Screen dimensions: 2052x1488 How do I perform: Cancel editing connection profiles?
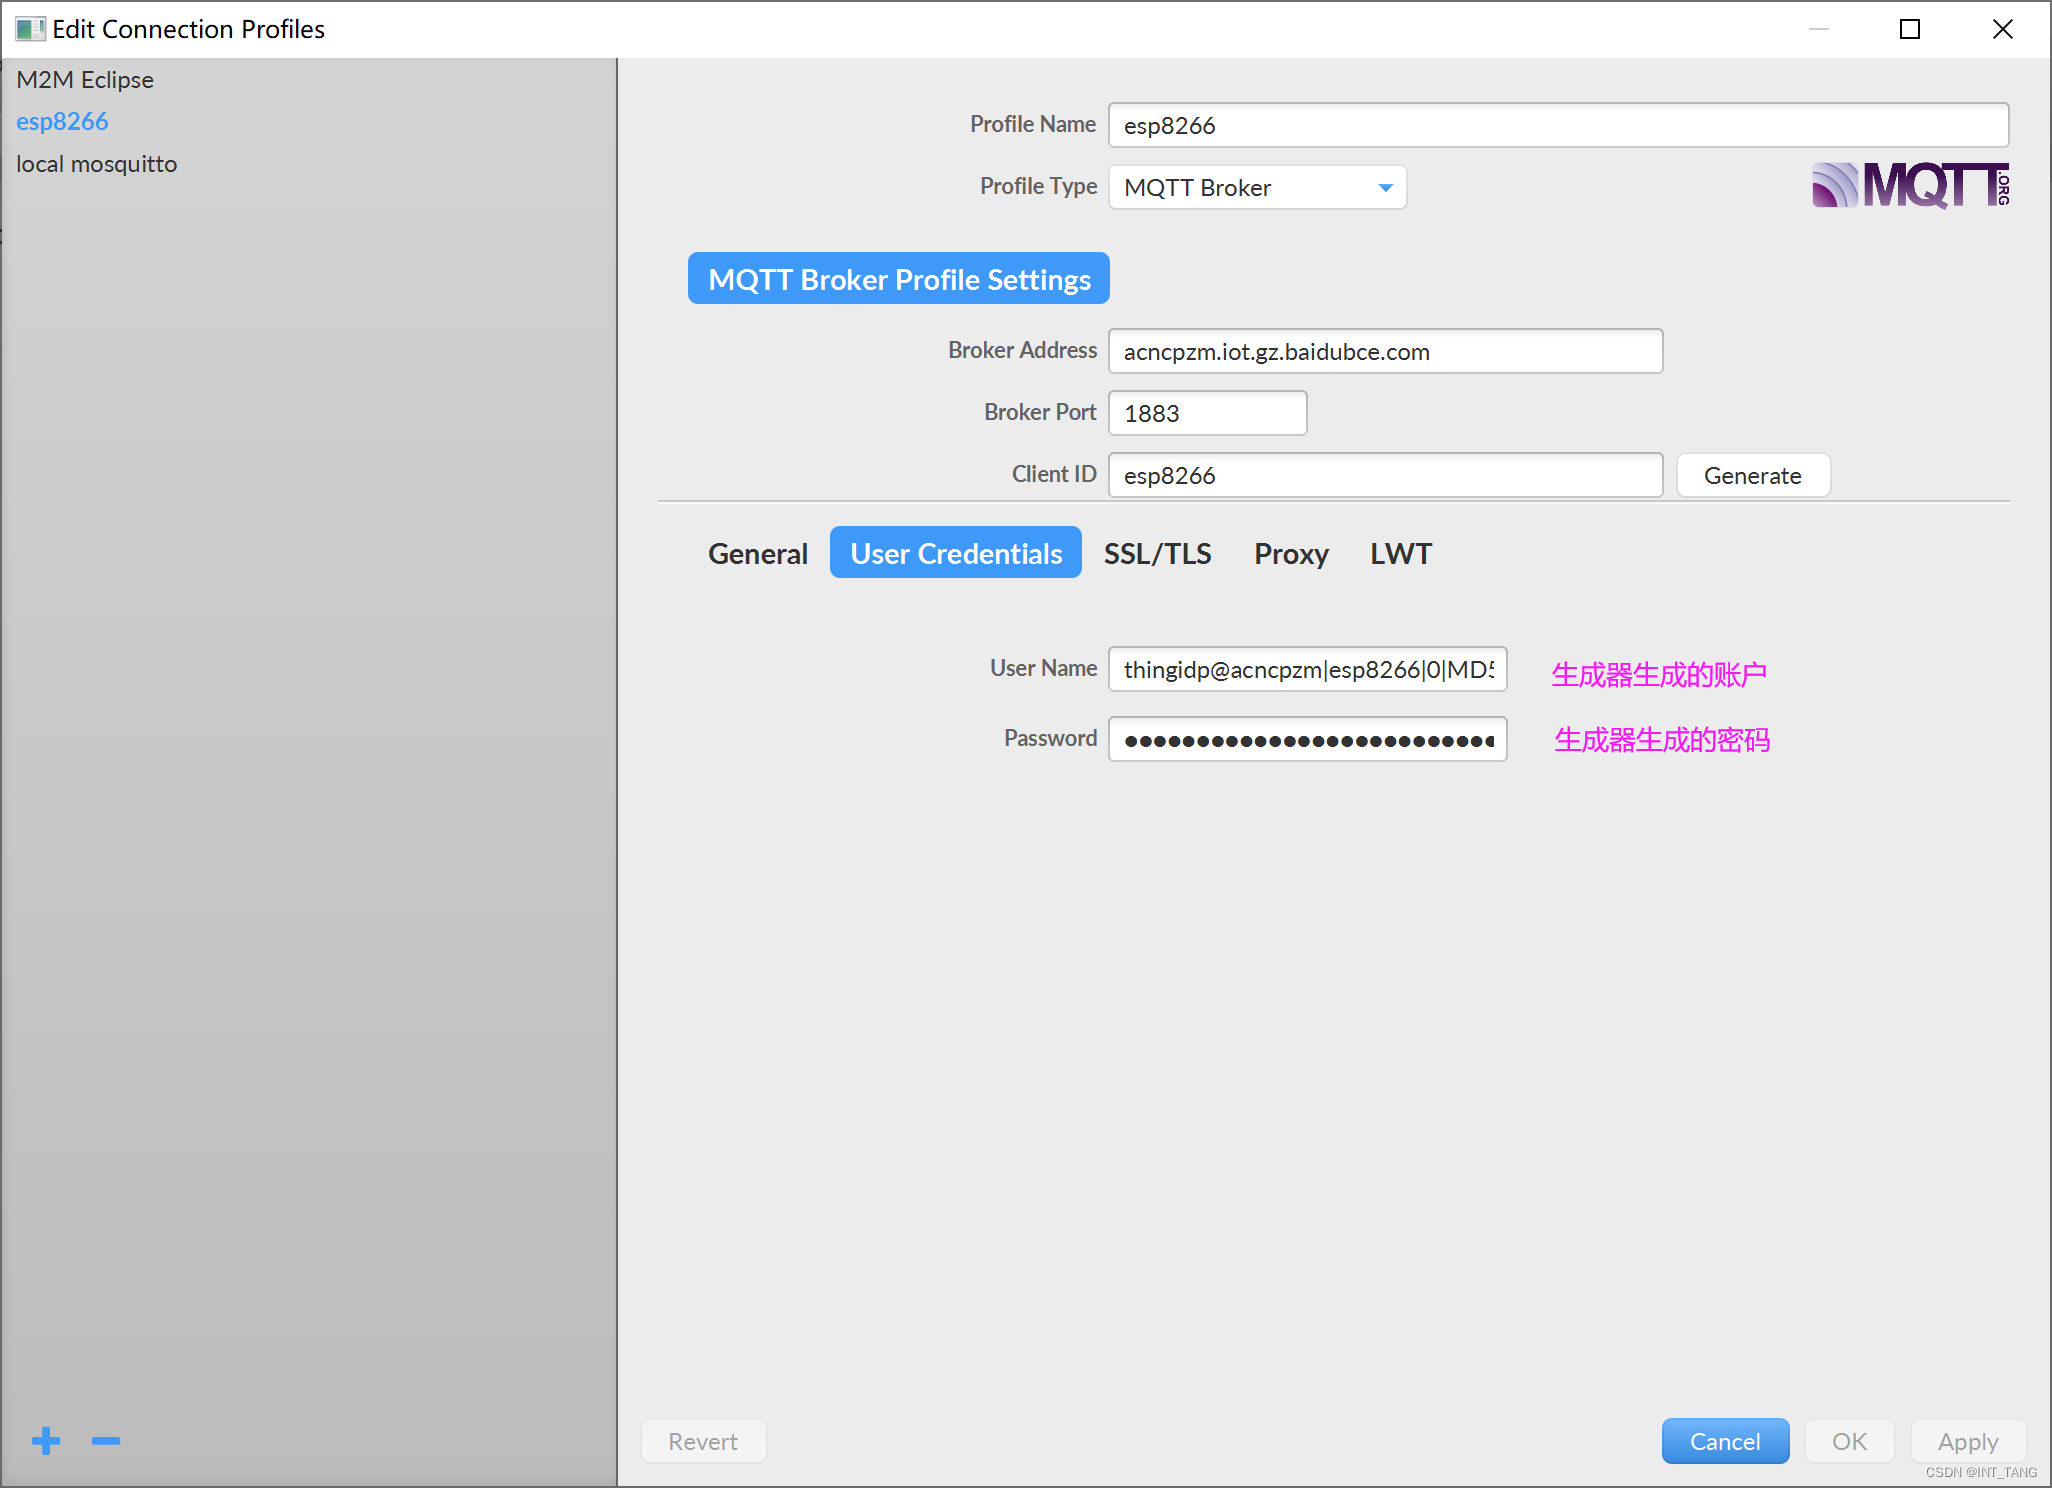coord(1725,1441)
